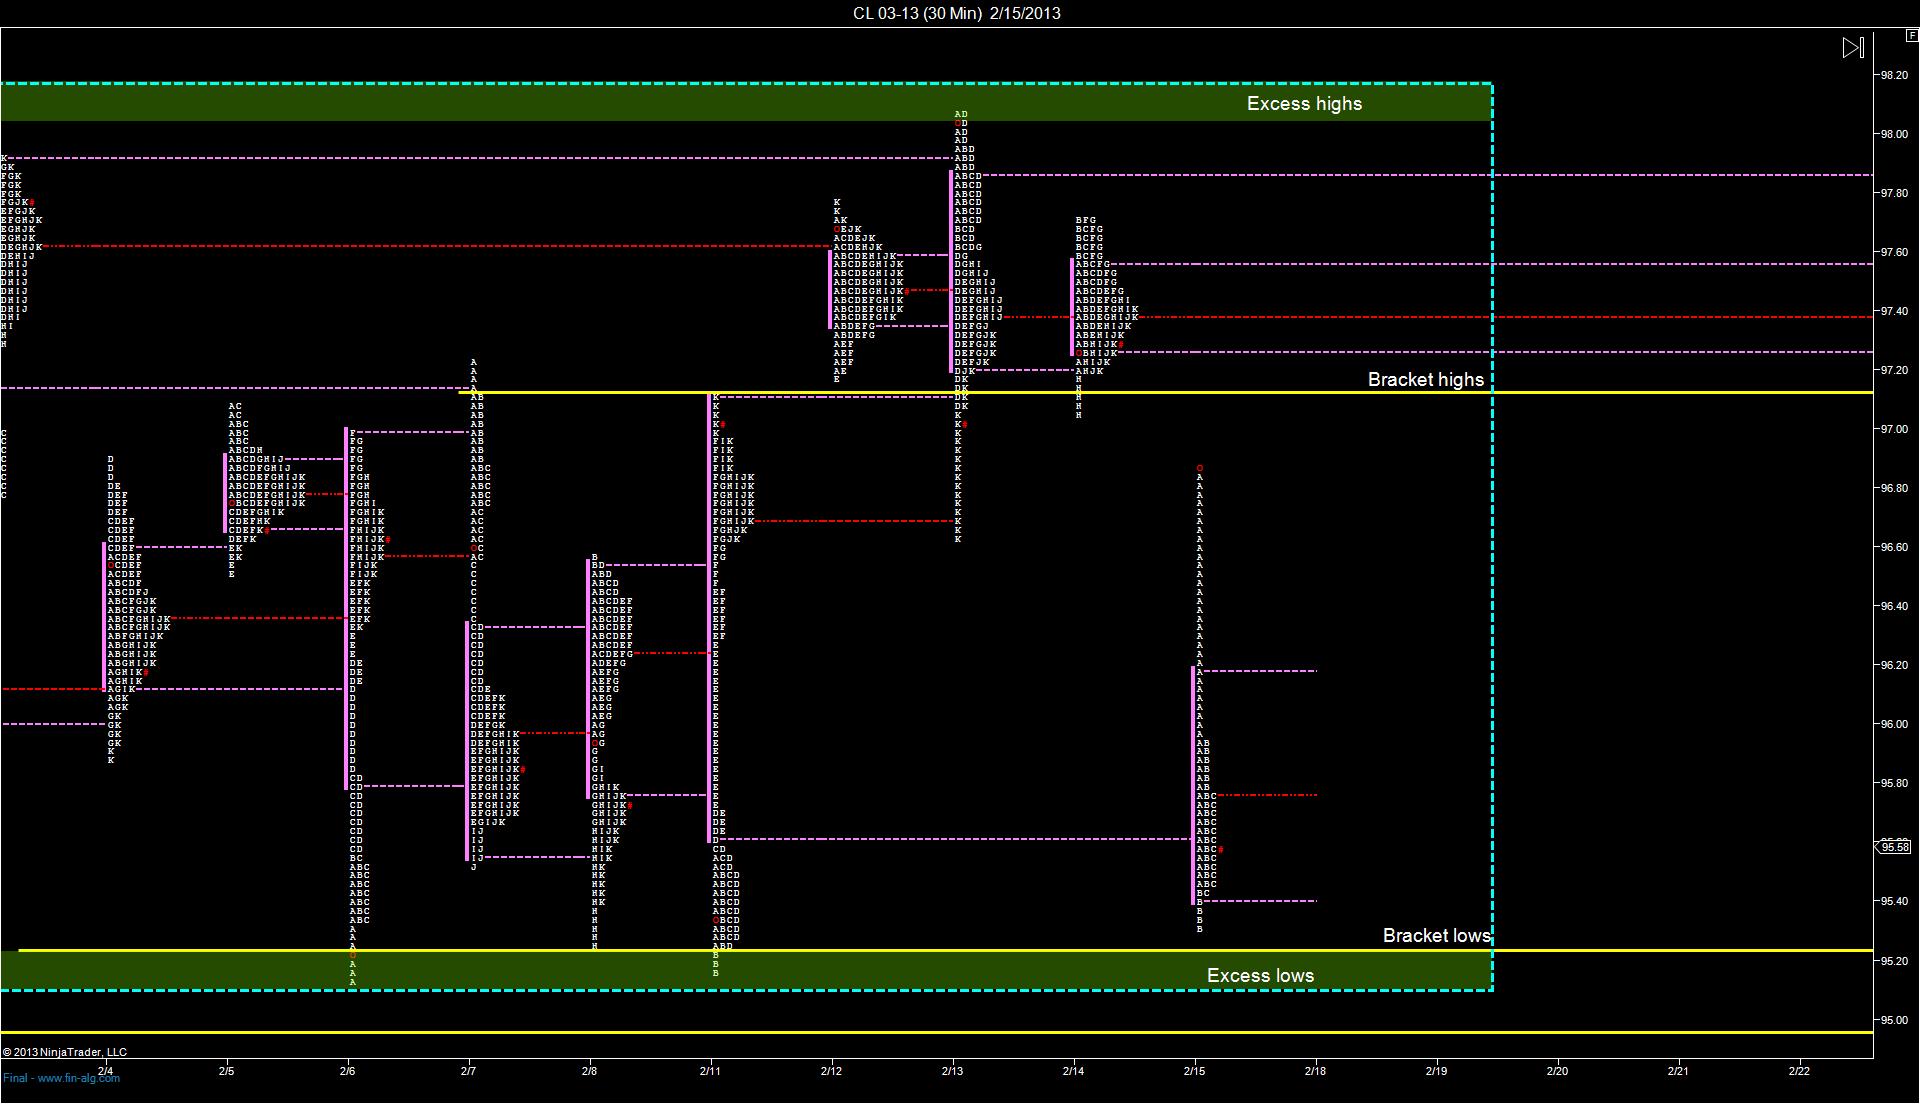Click the 96.20 price axis label

coord(1894,665)
